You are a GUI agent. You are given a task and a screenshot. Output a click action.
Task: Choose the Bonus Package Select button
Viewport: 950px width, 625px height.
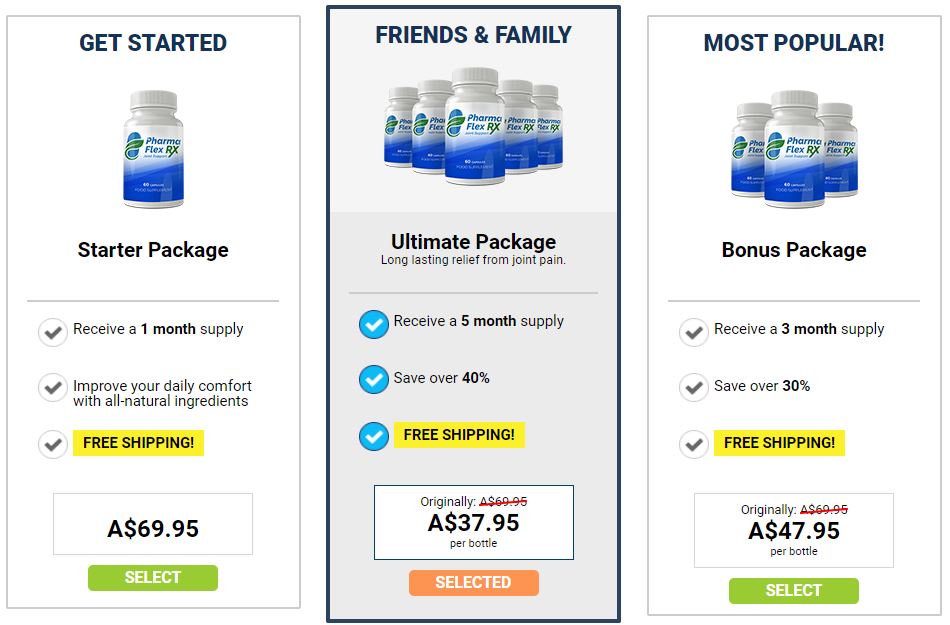[x=793, y=590]
